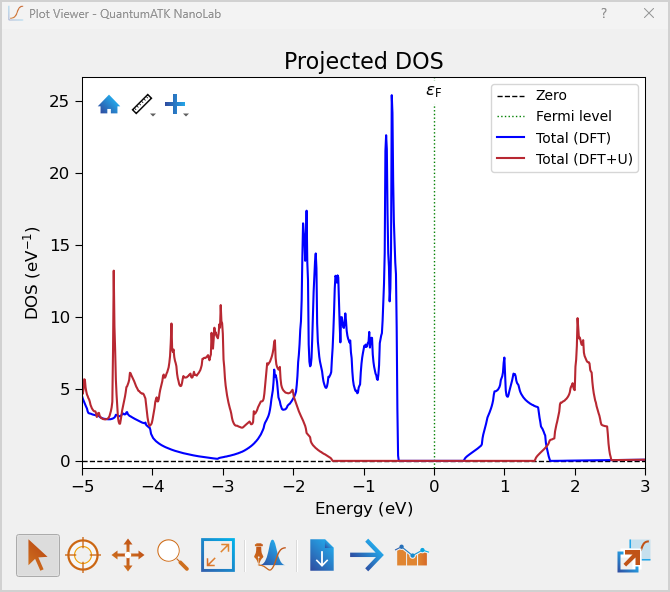Click the blue right arrow icon
The image size is (670, 592).
click(x=367, y=554)
